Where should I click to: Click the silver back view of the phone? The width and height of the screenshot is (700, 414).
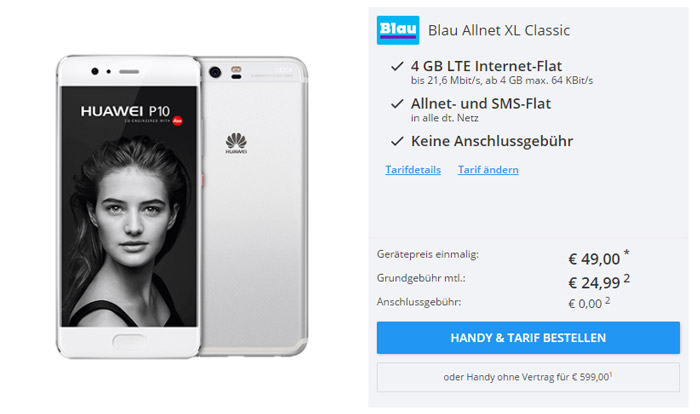[254, 206]
